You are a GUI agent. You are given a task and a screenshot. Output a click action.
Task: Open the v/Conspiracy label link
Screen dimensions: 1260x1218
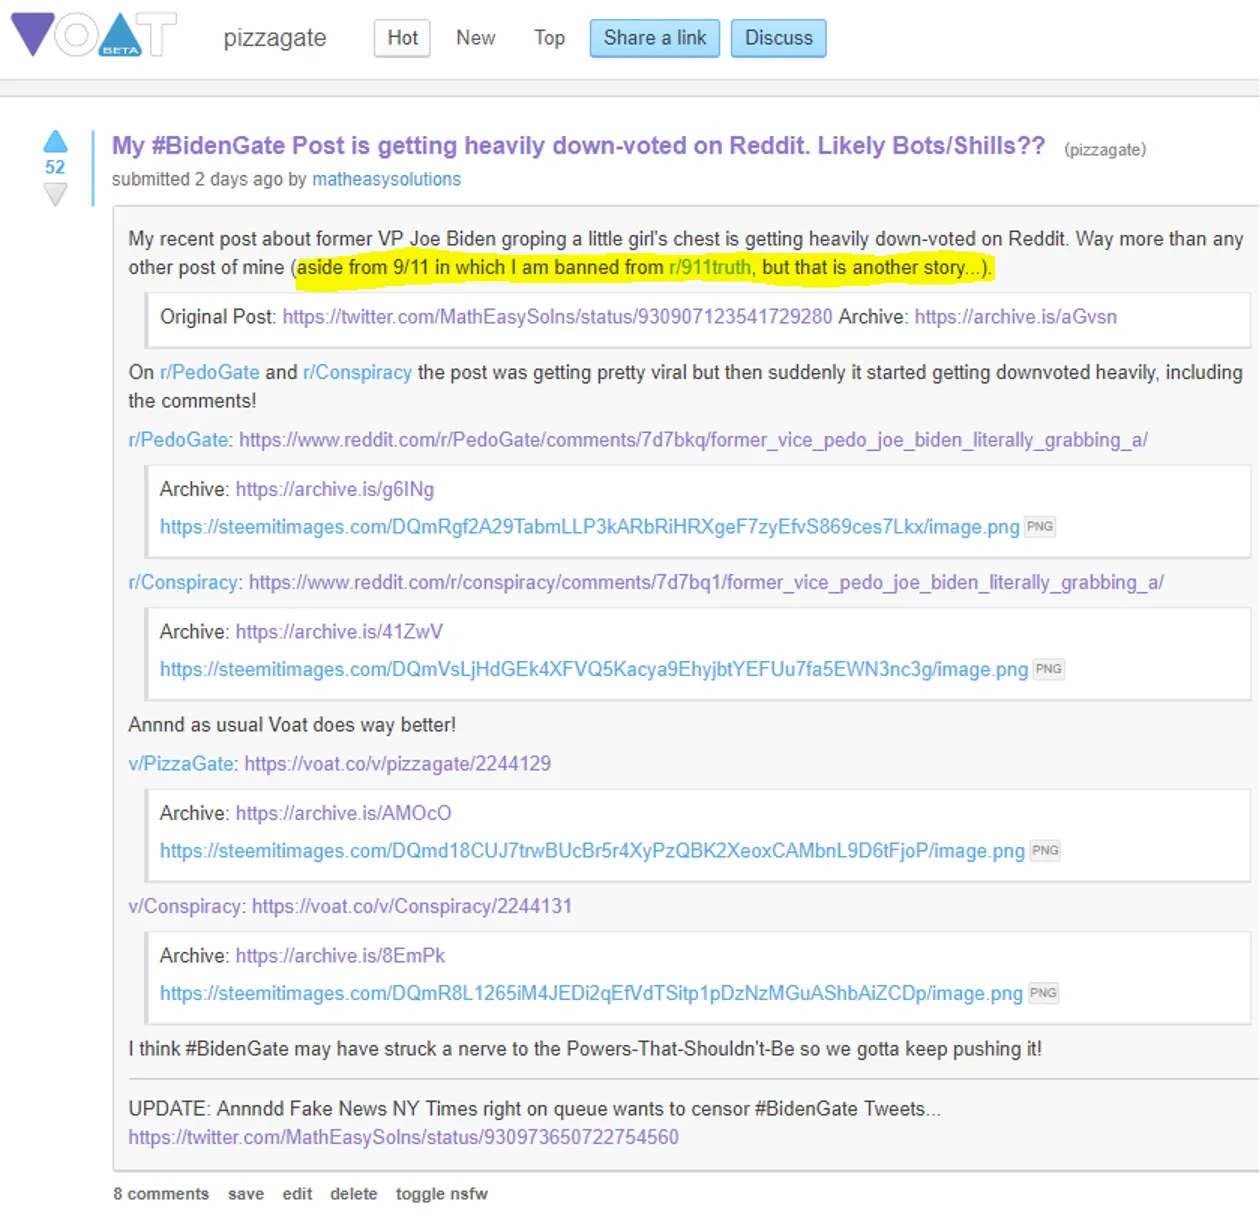click(185, 906)
